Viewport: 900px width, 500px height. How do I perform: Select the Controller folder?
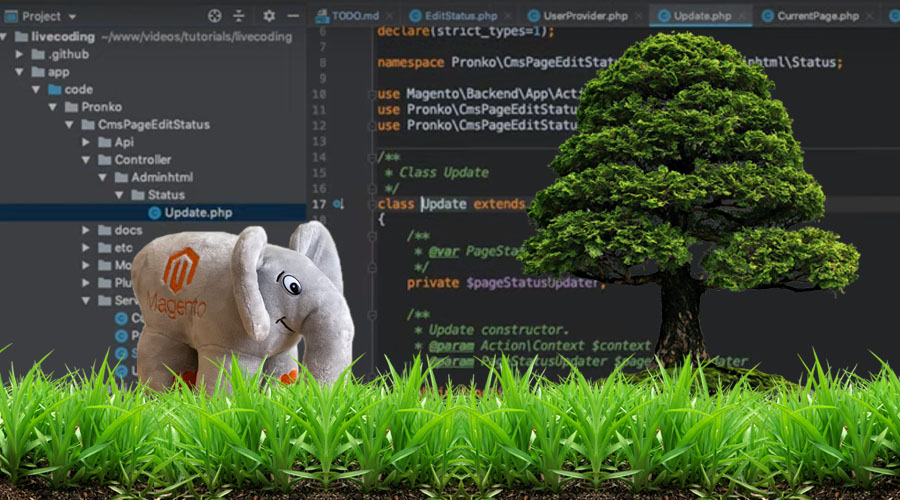click(142, 160)
